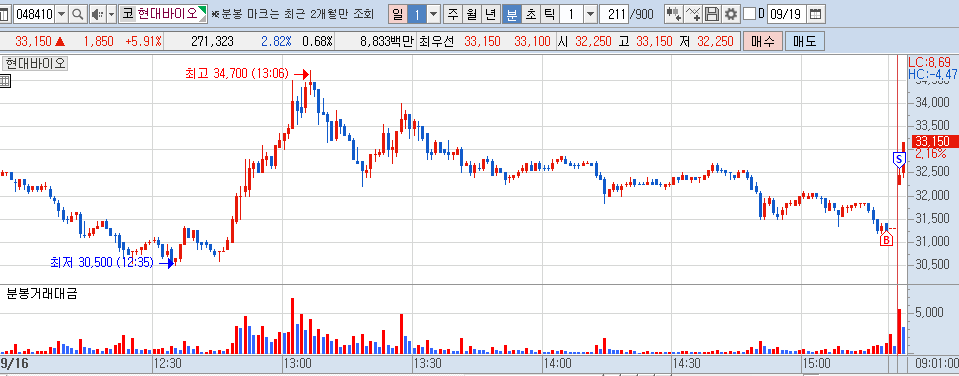Screen dimensions: 959x376
Task: Click the stock search magnifier icon
Action: 78,13
